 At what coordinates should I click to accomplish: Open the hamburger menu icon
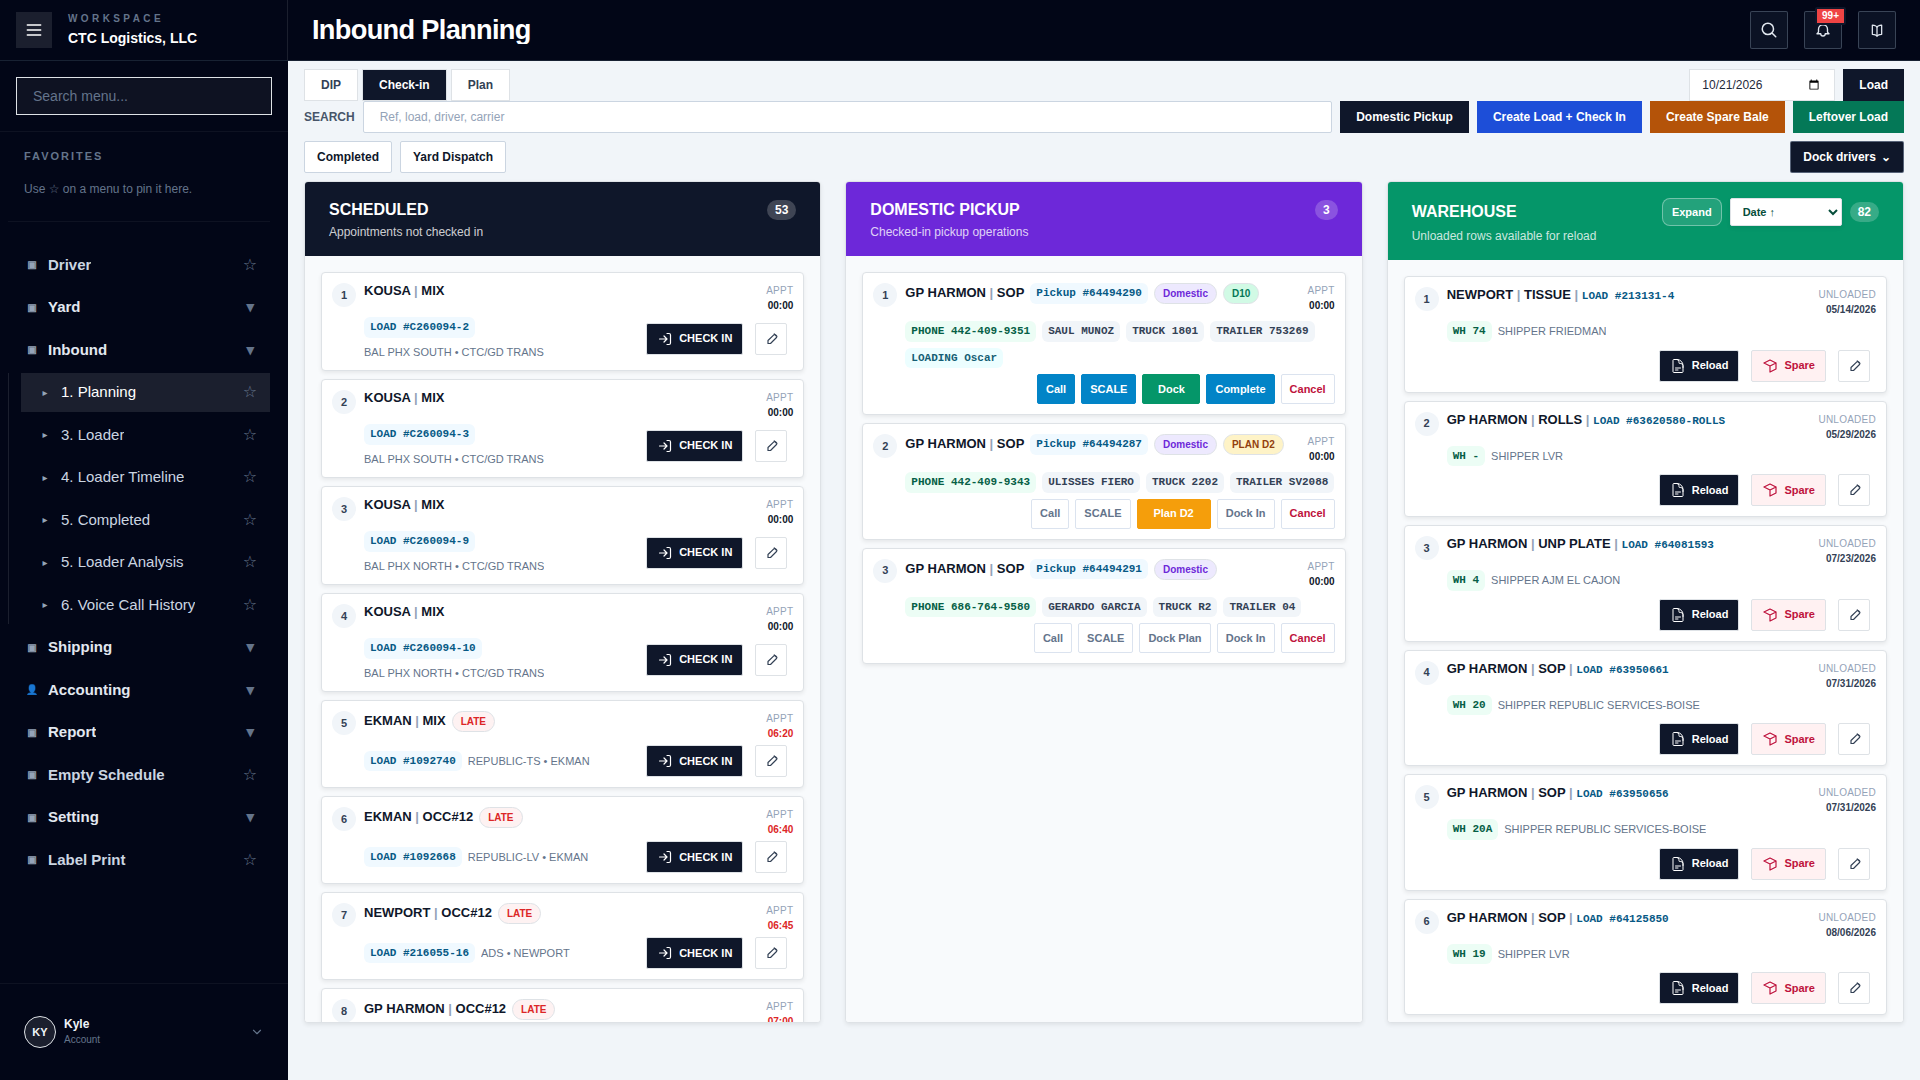(x=33, y=30)
